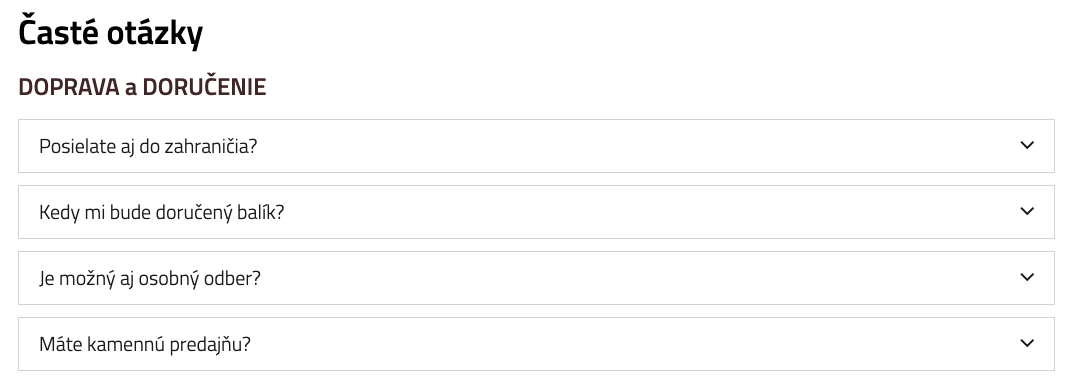Click the blank middle of the foreign shipping row
The width and height of the screenshot is (1072, 383).
point(636,146)
